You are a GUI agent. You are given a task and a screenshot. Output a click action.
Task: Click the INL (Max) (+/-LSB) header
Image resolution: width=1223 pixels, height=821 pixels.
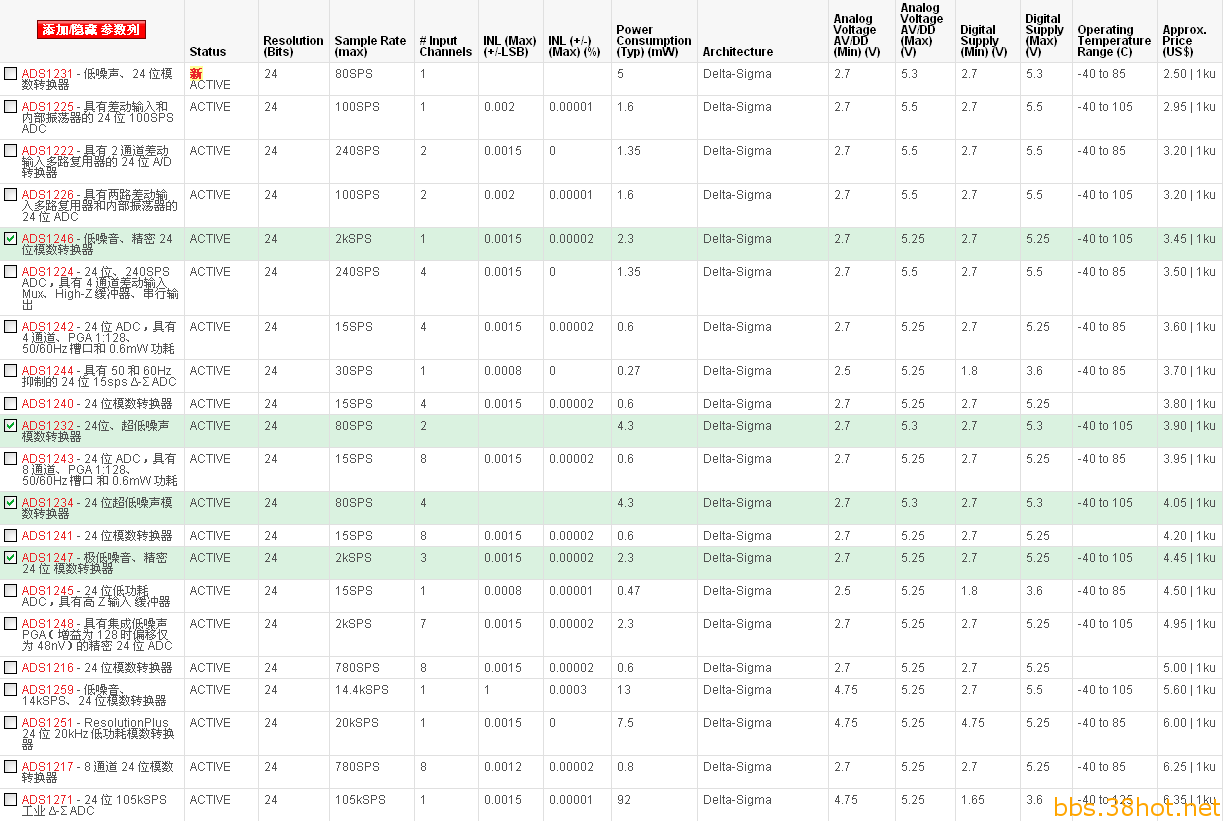[x=510, y=46]
